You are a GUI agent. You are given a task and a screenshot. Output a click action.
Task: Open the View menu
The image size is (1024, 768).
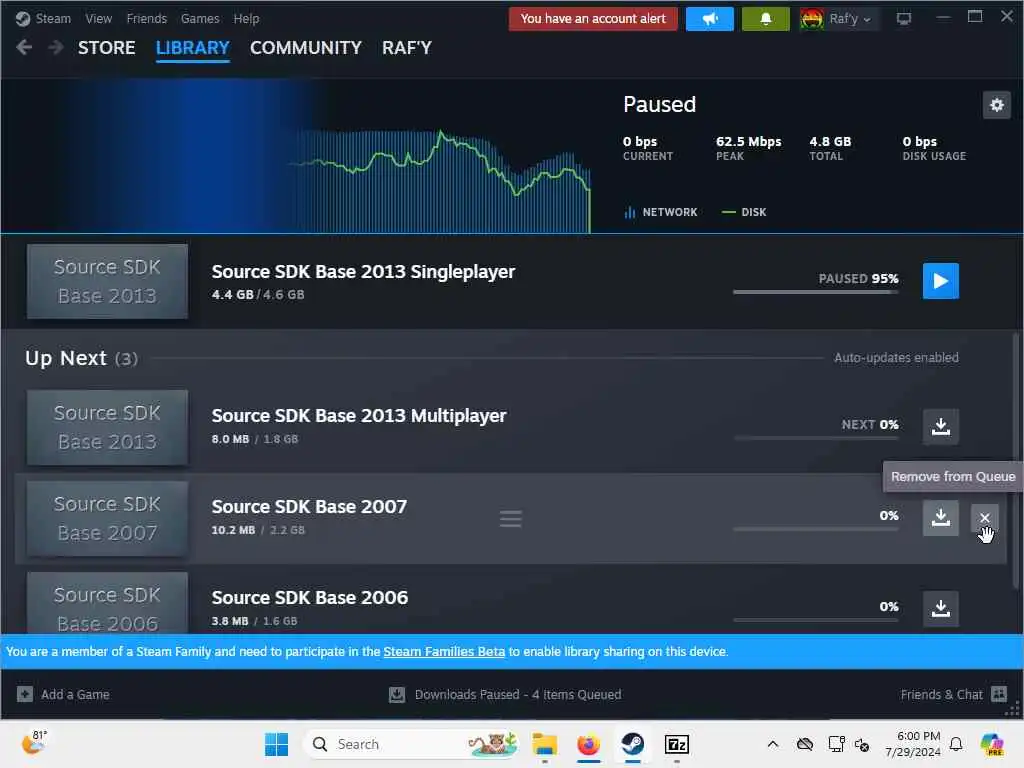pyautogui.click(x=99, y=18)
